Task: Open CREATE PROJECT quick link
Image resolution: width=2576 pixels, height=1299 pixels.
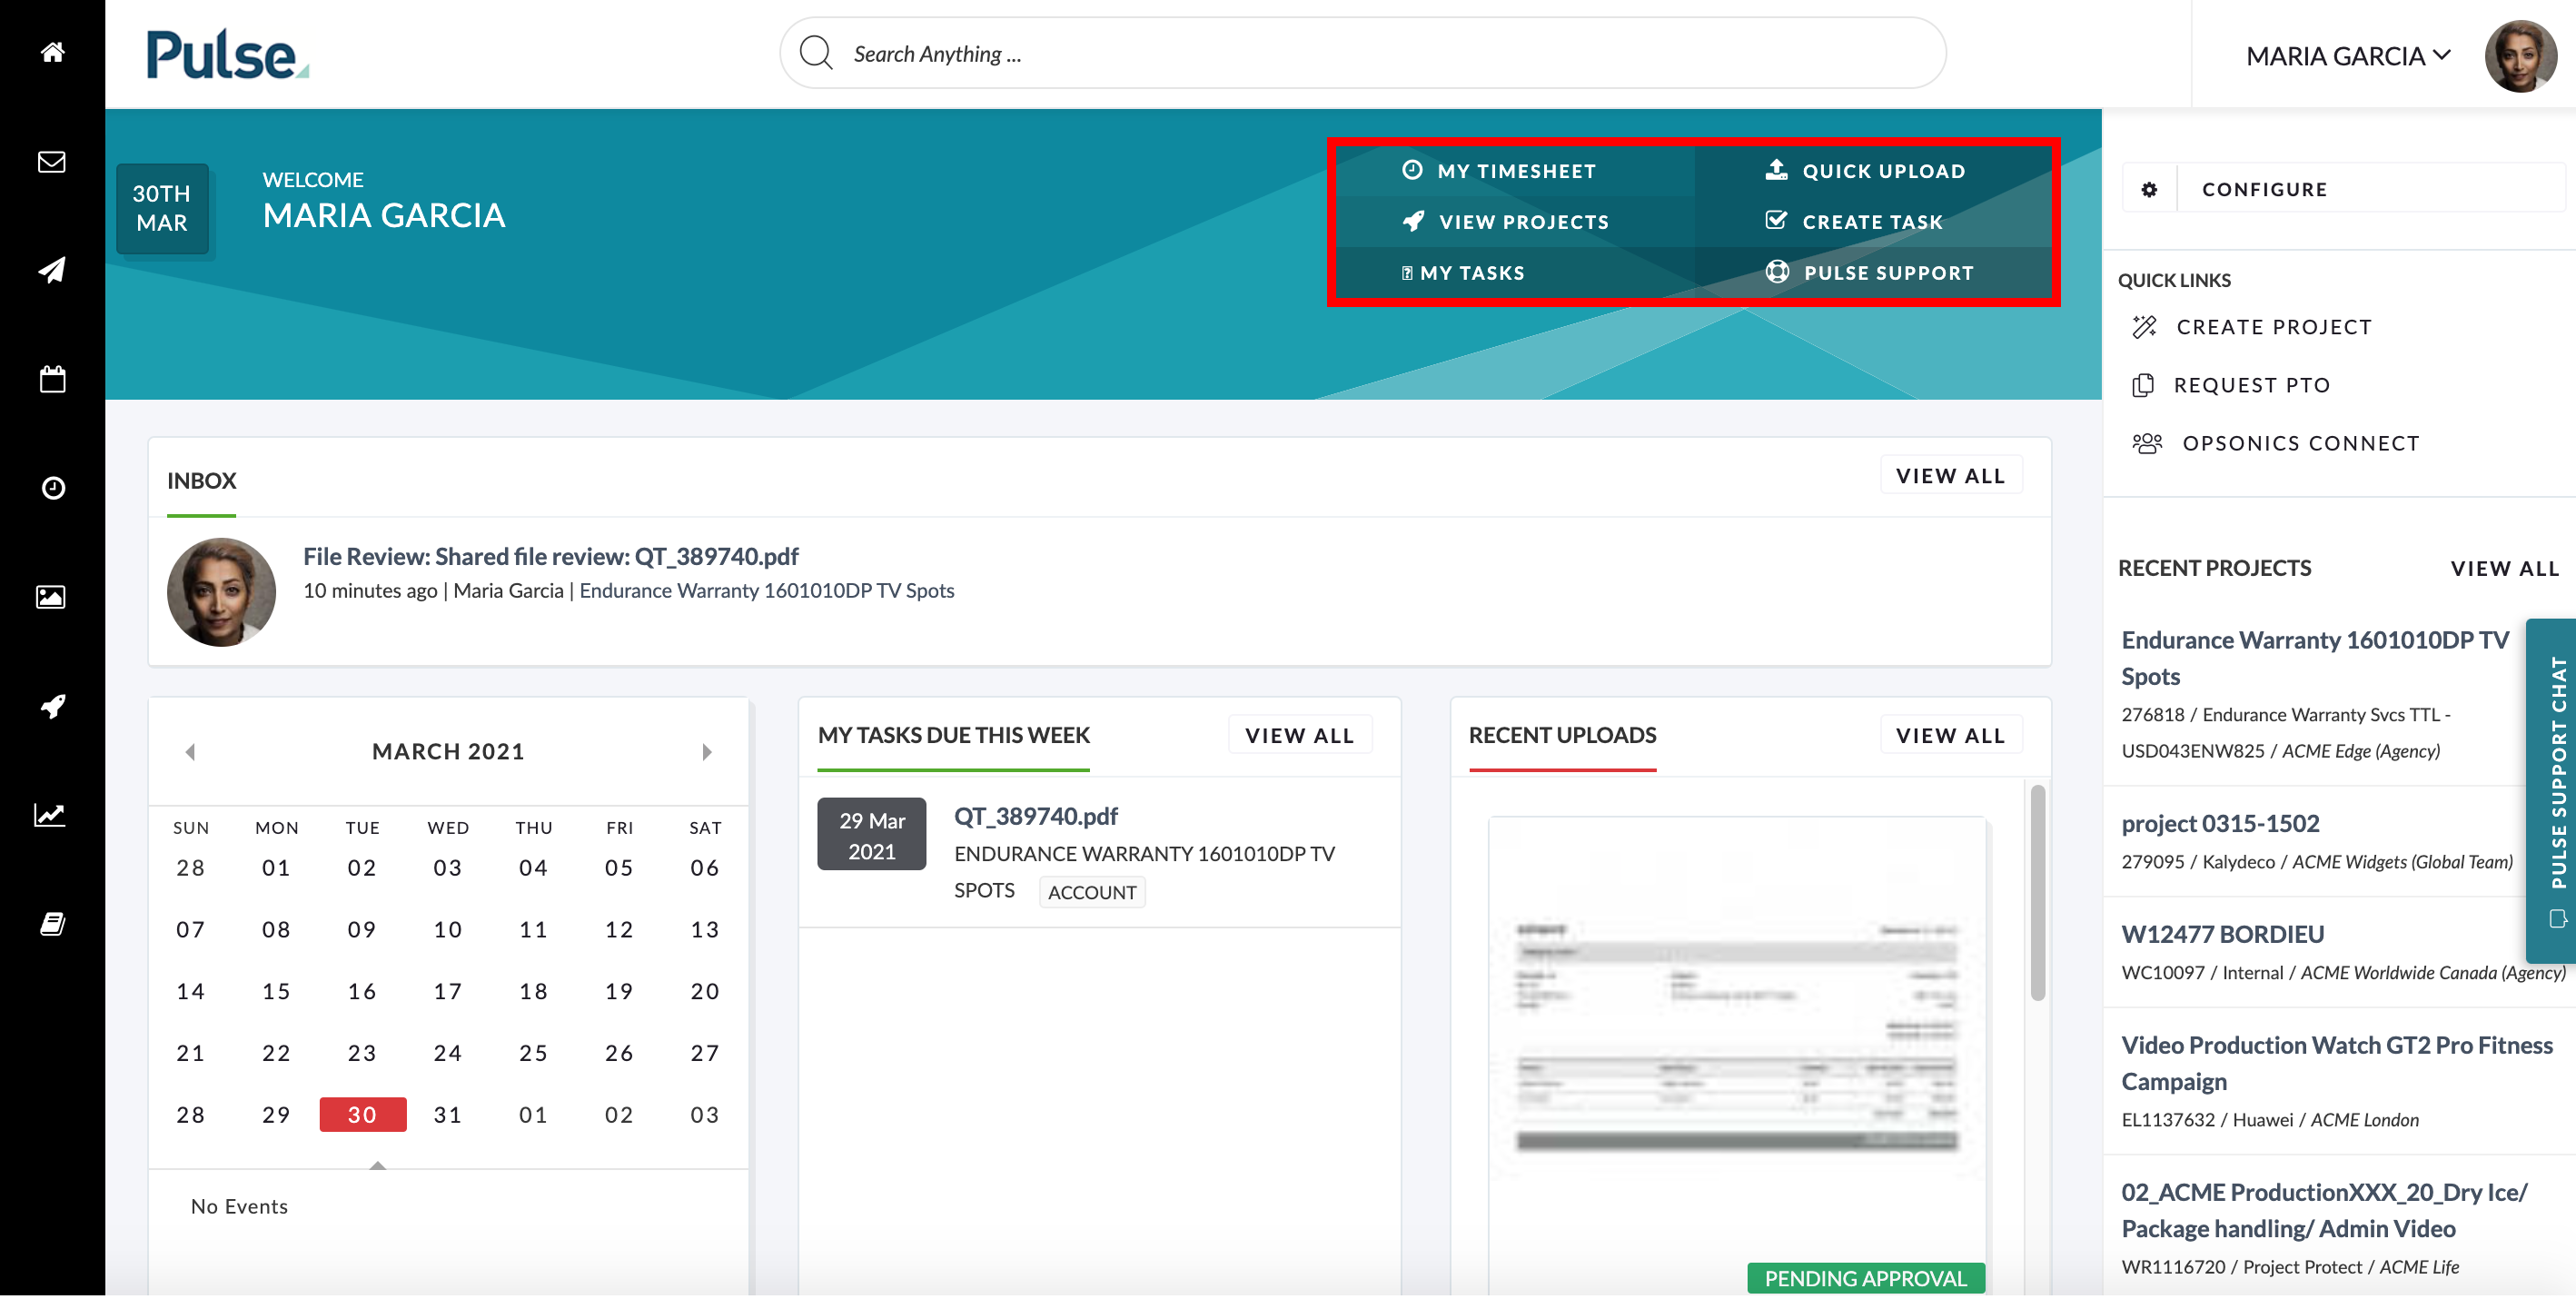Action: click(x=2273, y=327)
